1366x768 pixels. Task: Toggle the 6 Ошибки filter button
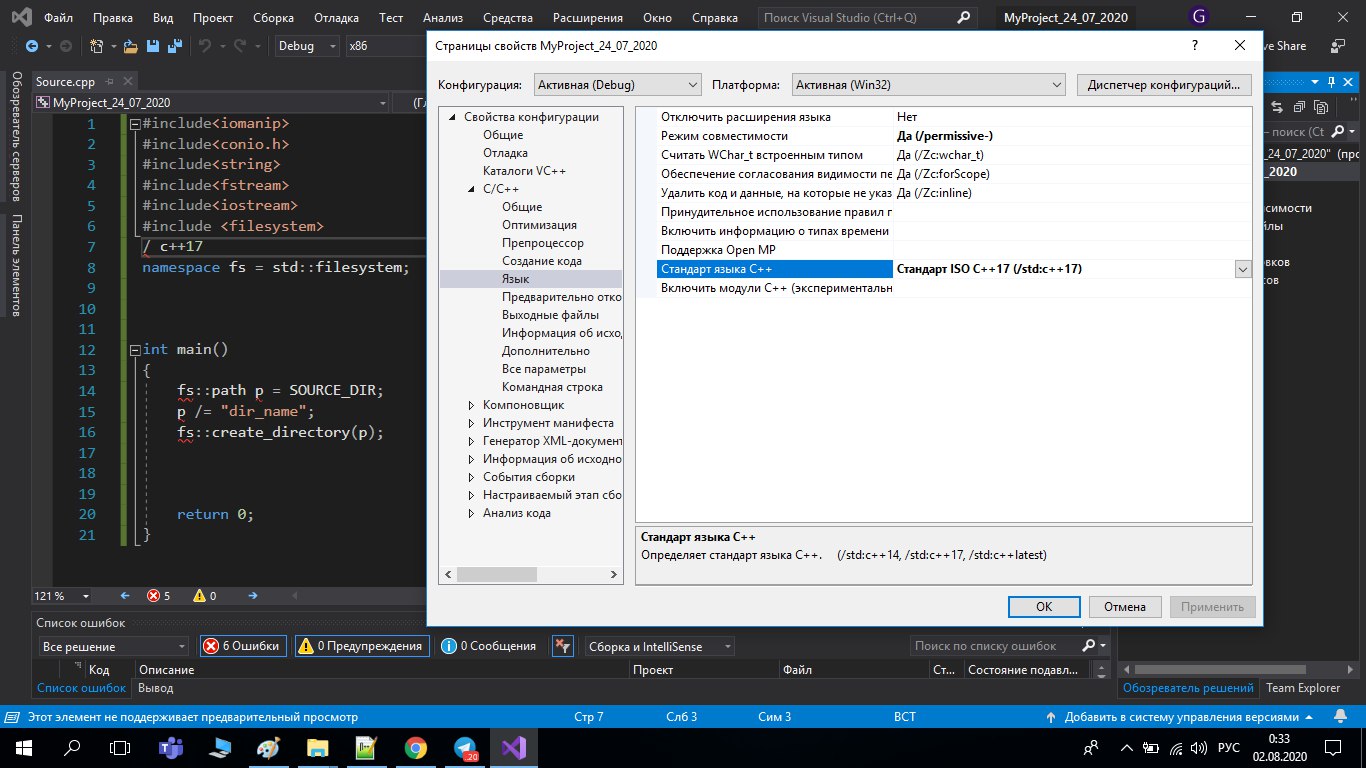[x=244, y=646]
